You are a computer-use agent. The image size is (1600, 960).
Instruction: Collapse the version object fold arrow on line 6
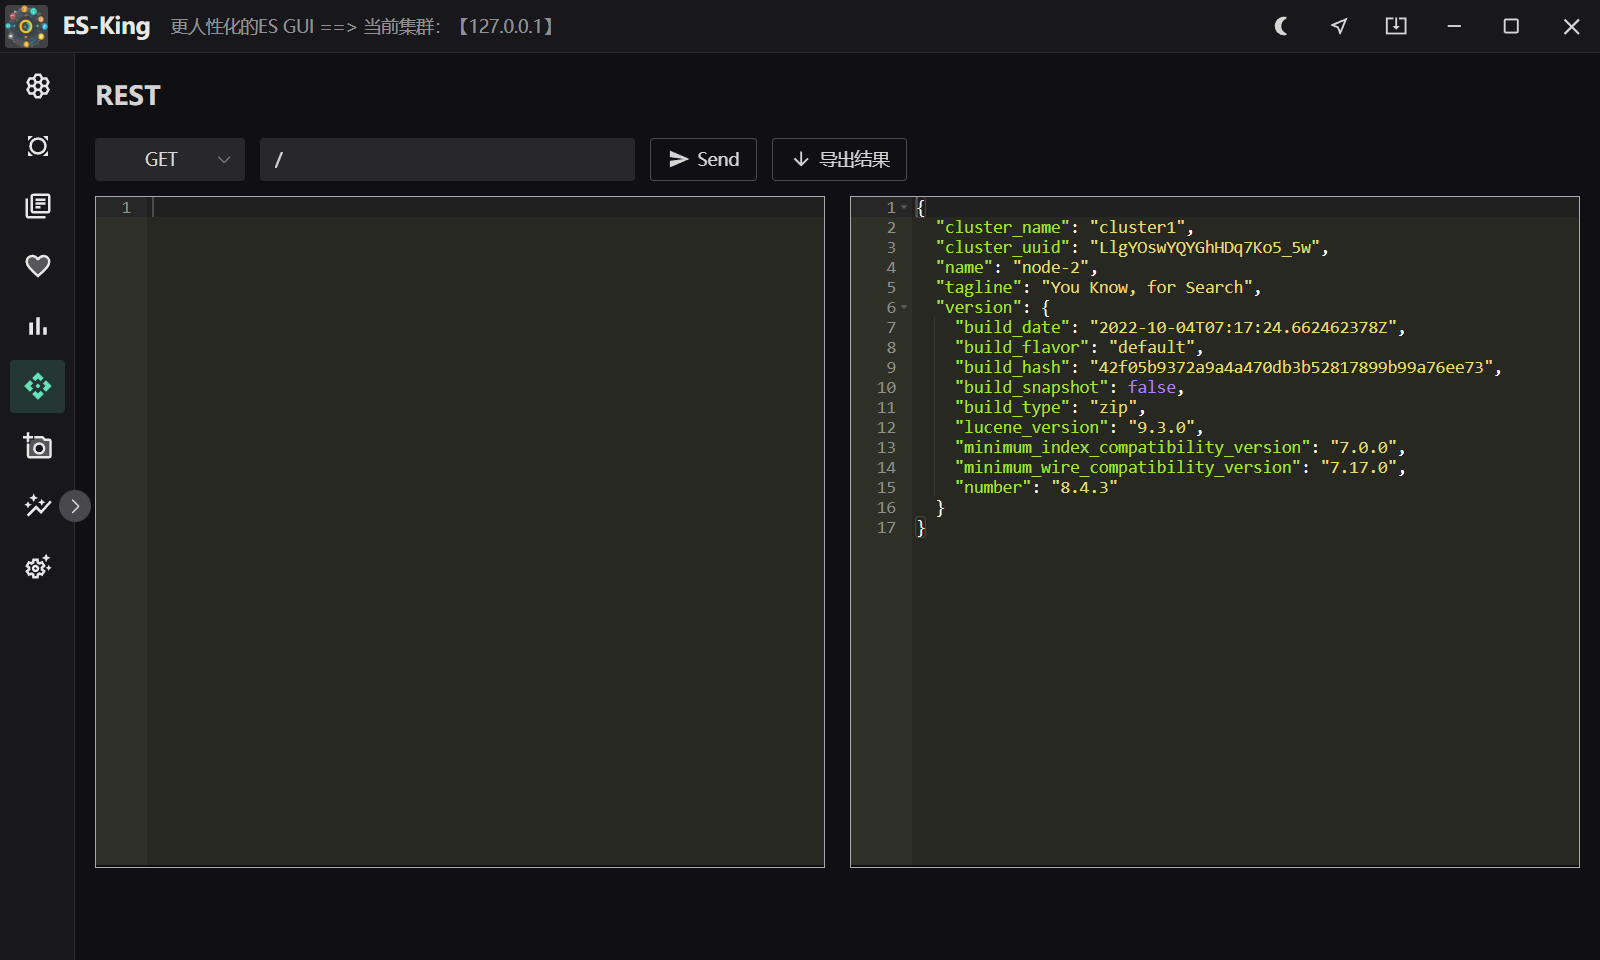click(x=904, y=307)
